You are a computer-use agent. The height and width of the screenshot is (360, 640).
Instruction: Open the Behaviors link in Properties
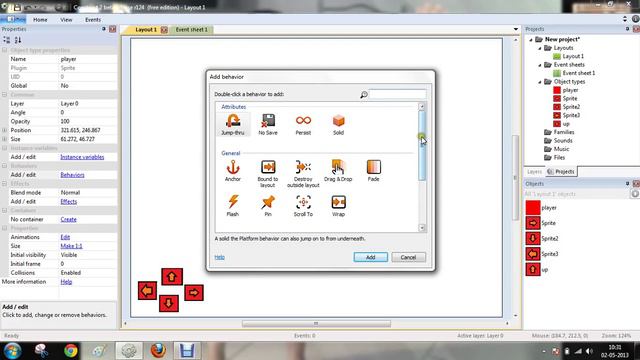tap(73, 175)
